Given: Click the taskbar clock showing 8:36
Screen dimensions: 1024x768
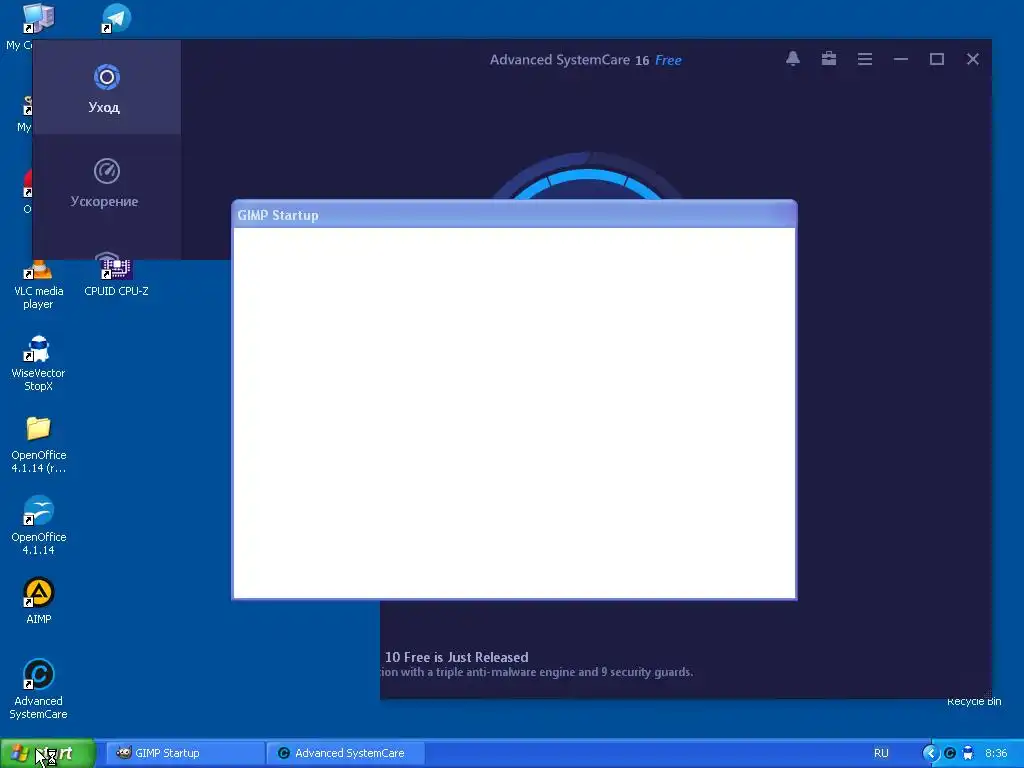Looking at the screenshot, I should coord(996,753).
